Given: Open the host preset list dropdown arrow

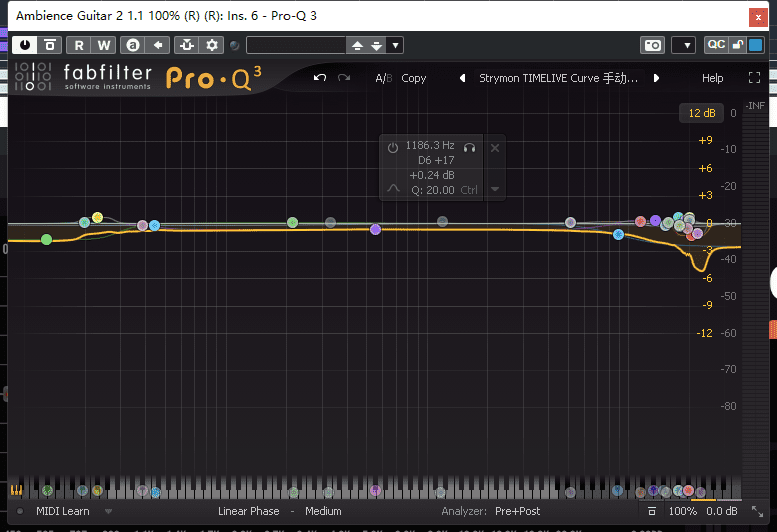Looking at the screenshot, I should [x=396, y=45].
